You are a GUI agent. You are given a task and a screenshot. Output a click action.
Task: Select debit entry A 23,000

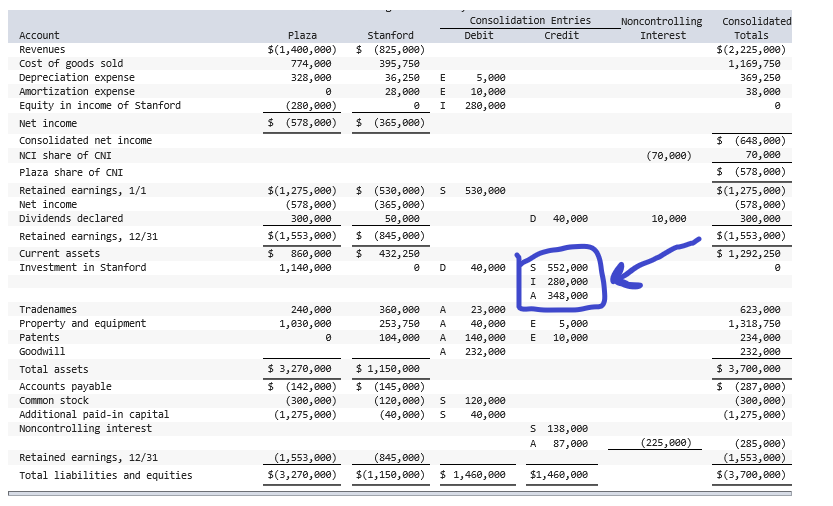tap(473, 309)
